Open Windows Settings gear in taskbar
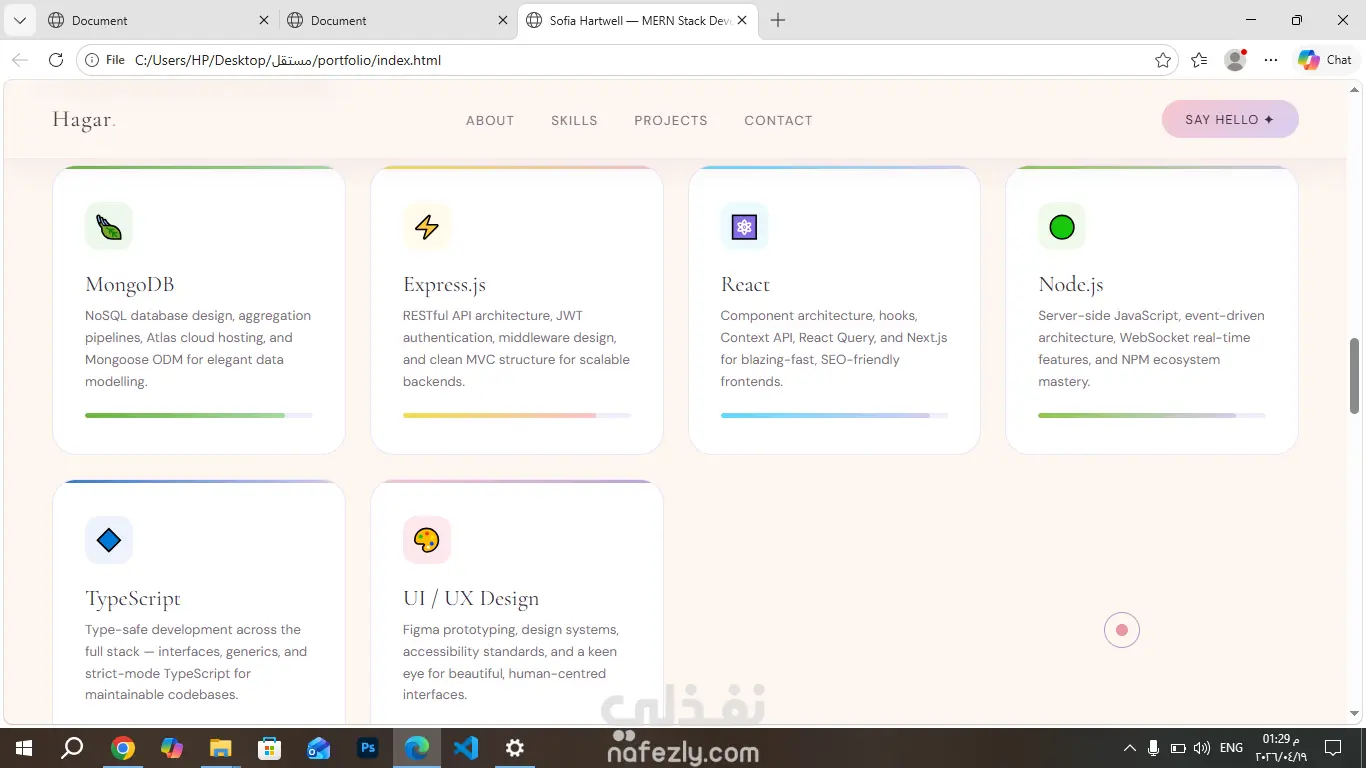The width and height of the screenshot is (1366, 768). 514,748
